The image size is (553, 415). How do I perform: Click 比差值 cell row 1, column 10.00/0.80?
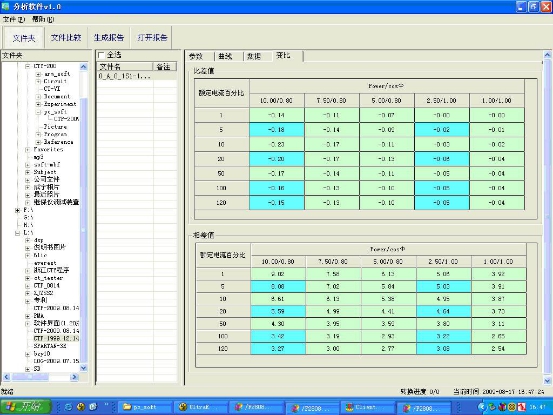click(x=276, y=115)
